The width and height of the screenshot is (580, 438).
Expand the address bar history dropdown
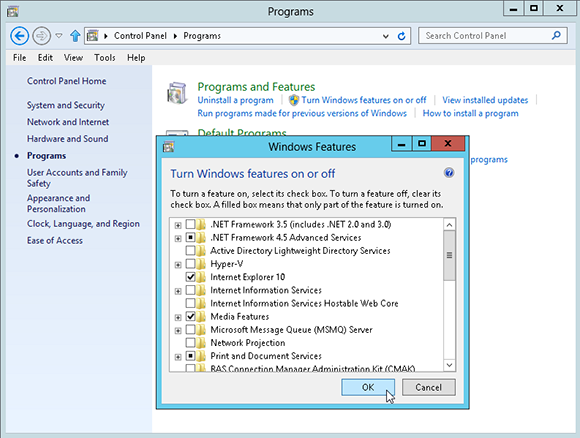[x=386, y=36]
